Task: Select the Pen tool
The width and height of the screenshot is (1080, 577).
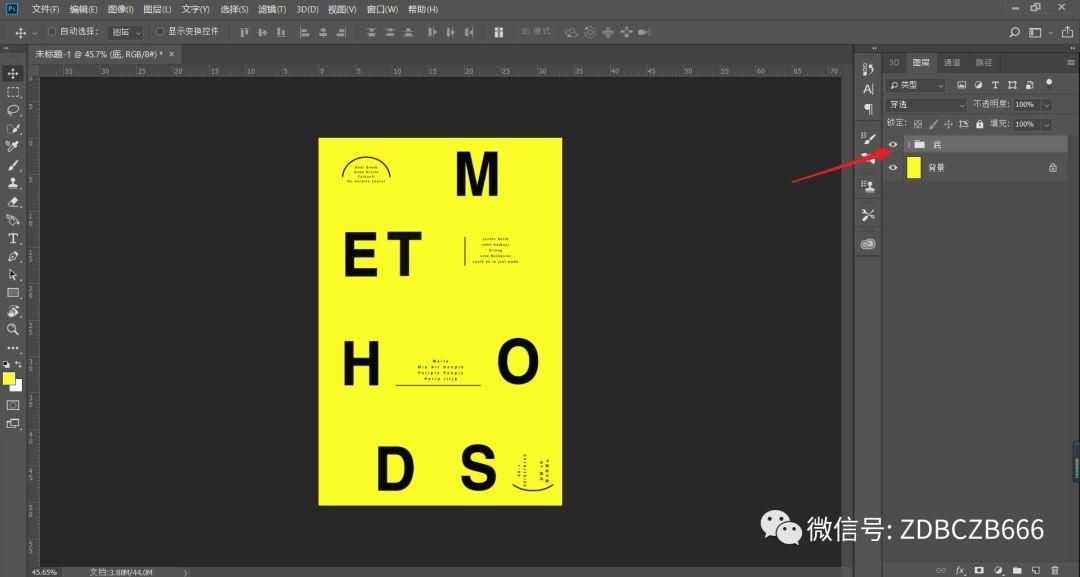Action: click(13, 256)
